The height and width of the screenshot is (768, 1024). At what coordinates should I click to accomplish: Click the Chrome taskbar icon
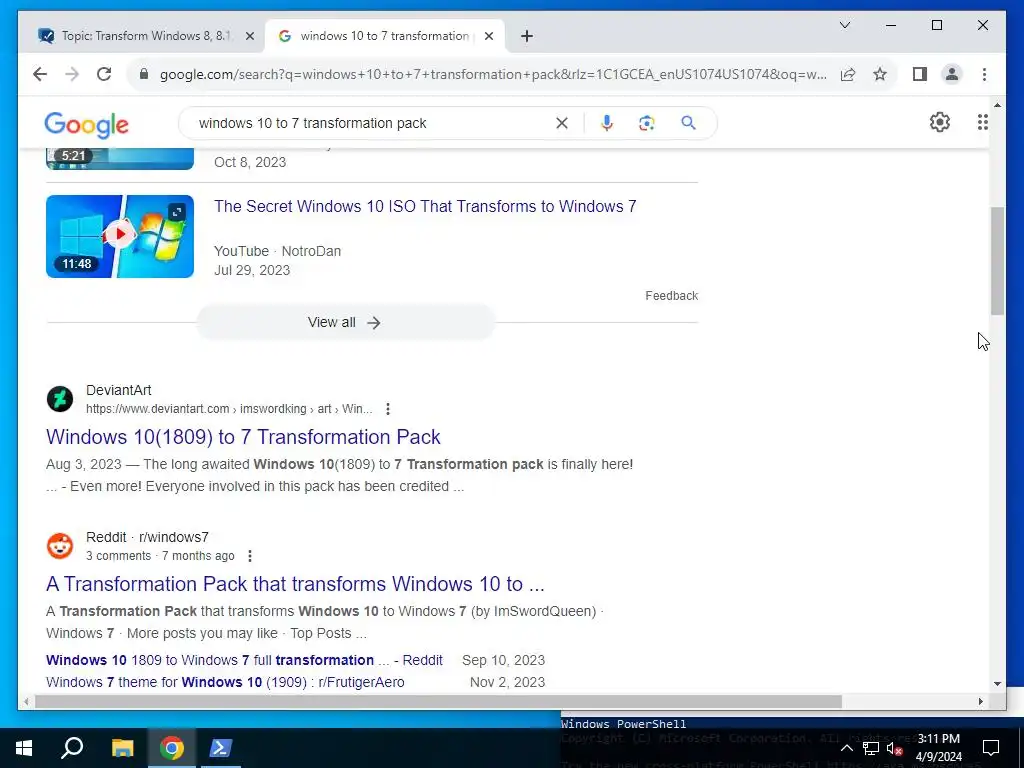pyautogui.click(x=172, y=748)
